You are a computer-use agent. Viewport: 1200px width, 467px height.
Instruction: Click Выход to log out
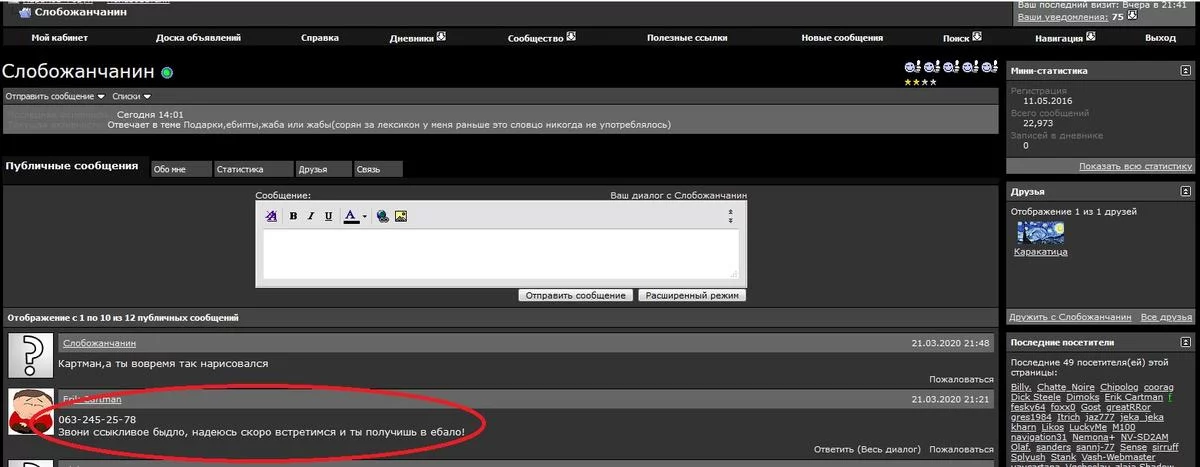tap(1160, 38)
